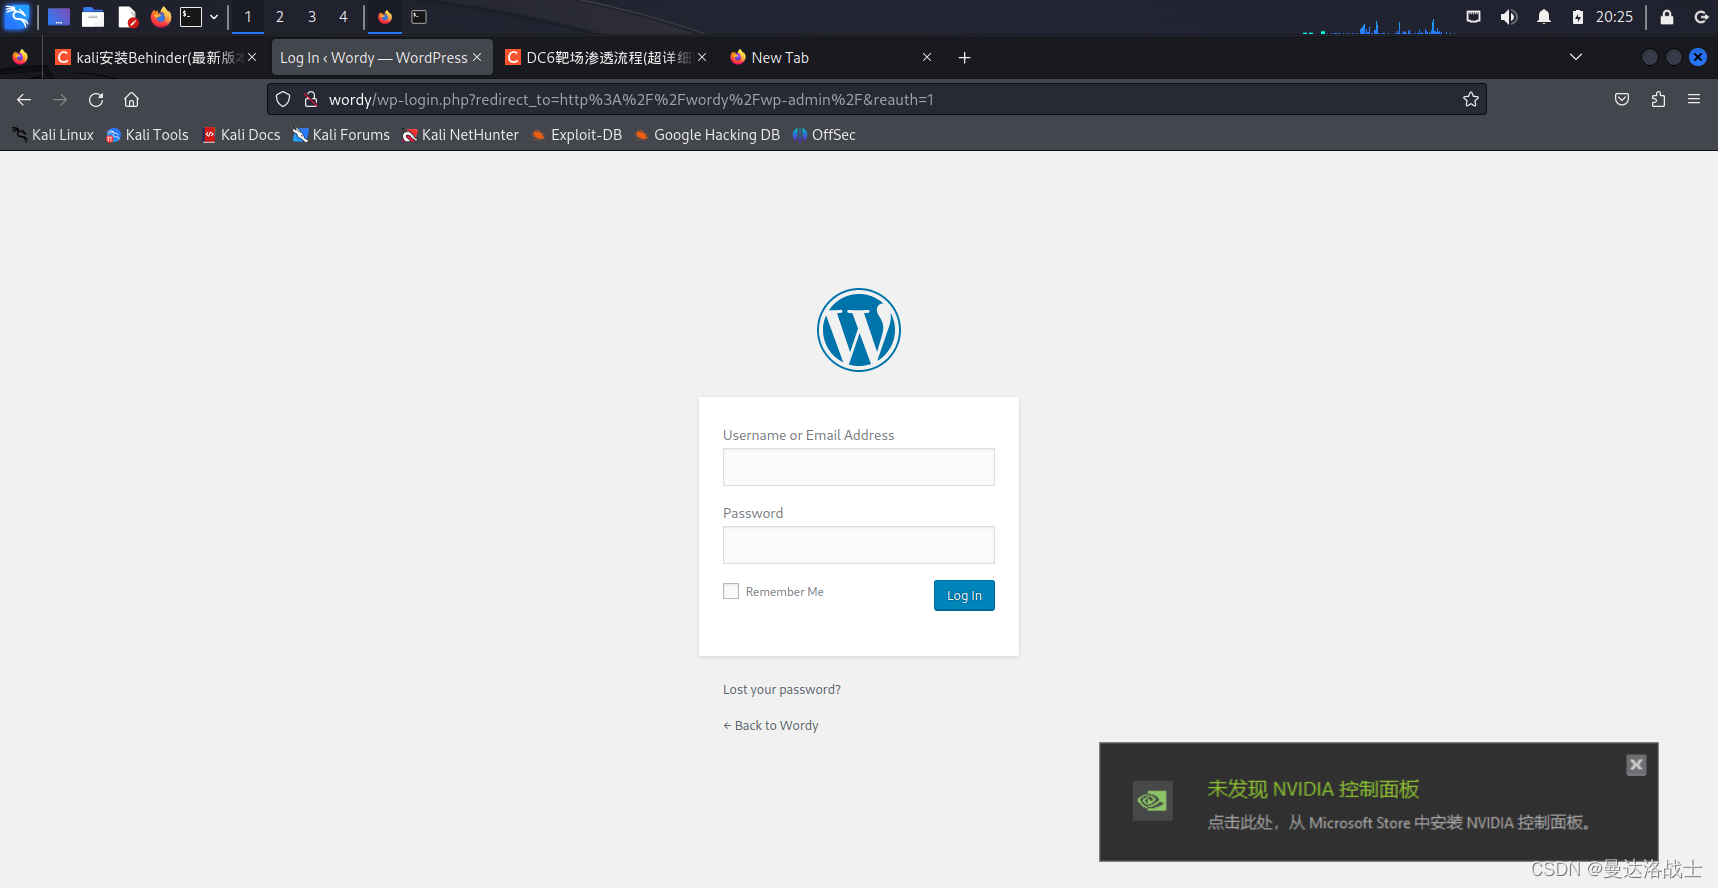Expand the list all tabs chevron
The width and height of the screenshot is (1718, 888).
[x=1576, y=58]
